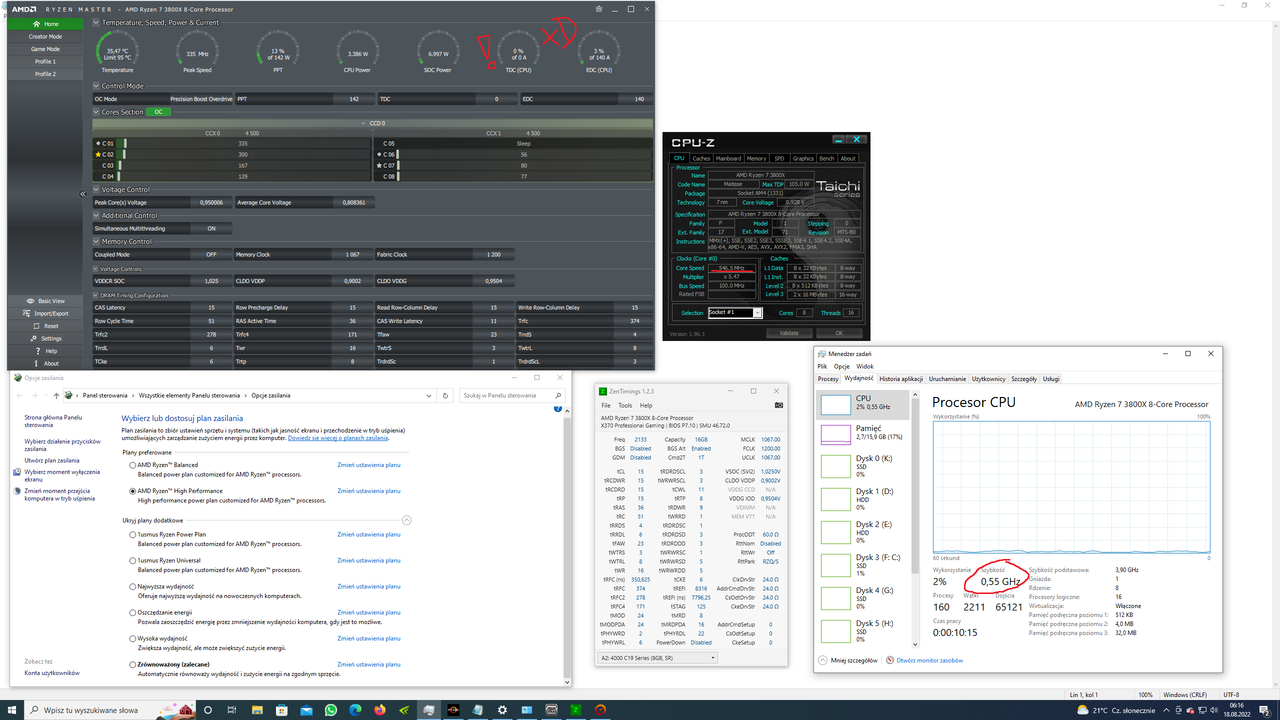Viewport: 1280px width, 720px height.
Task: Open Home in Ryzen Master sidebar
Action: coord(45,23)
